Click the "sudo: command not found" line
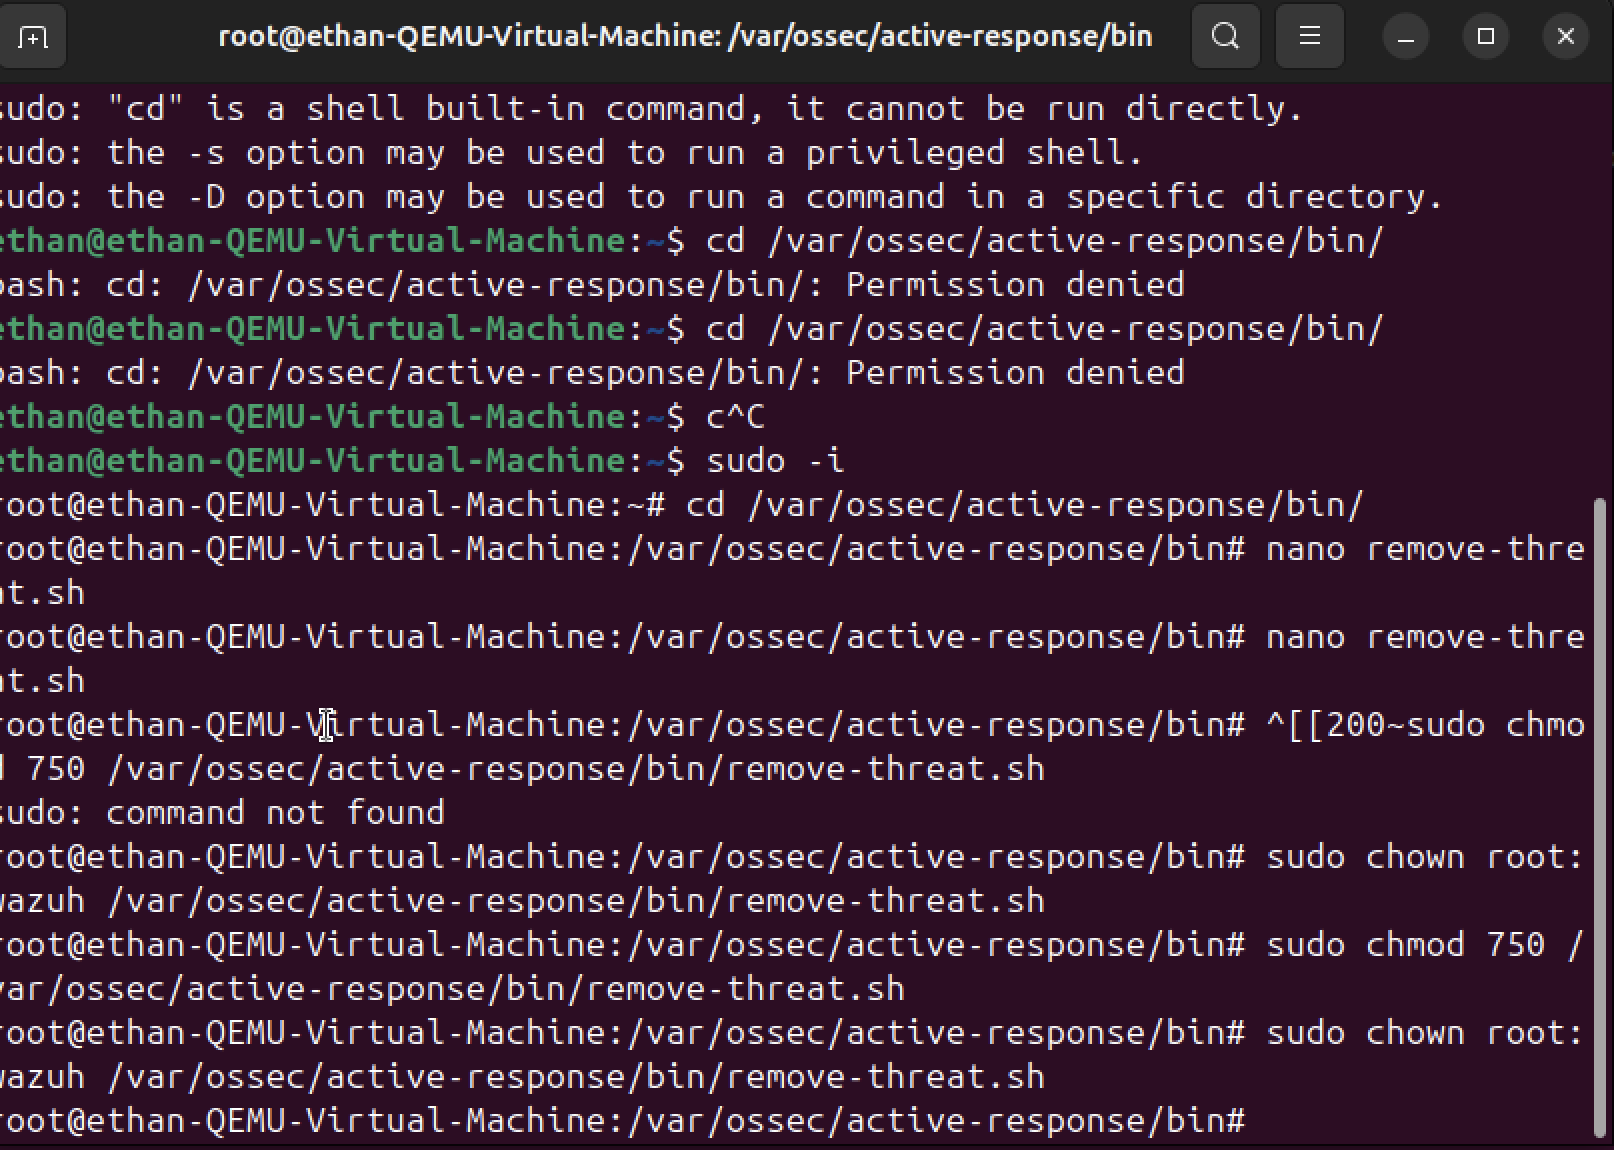 pyautogui.click(x=222, y=813)
